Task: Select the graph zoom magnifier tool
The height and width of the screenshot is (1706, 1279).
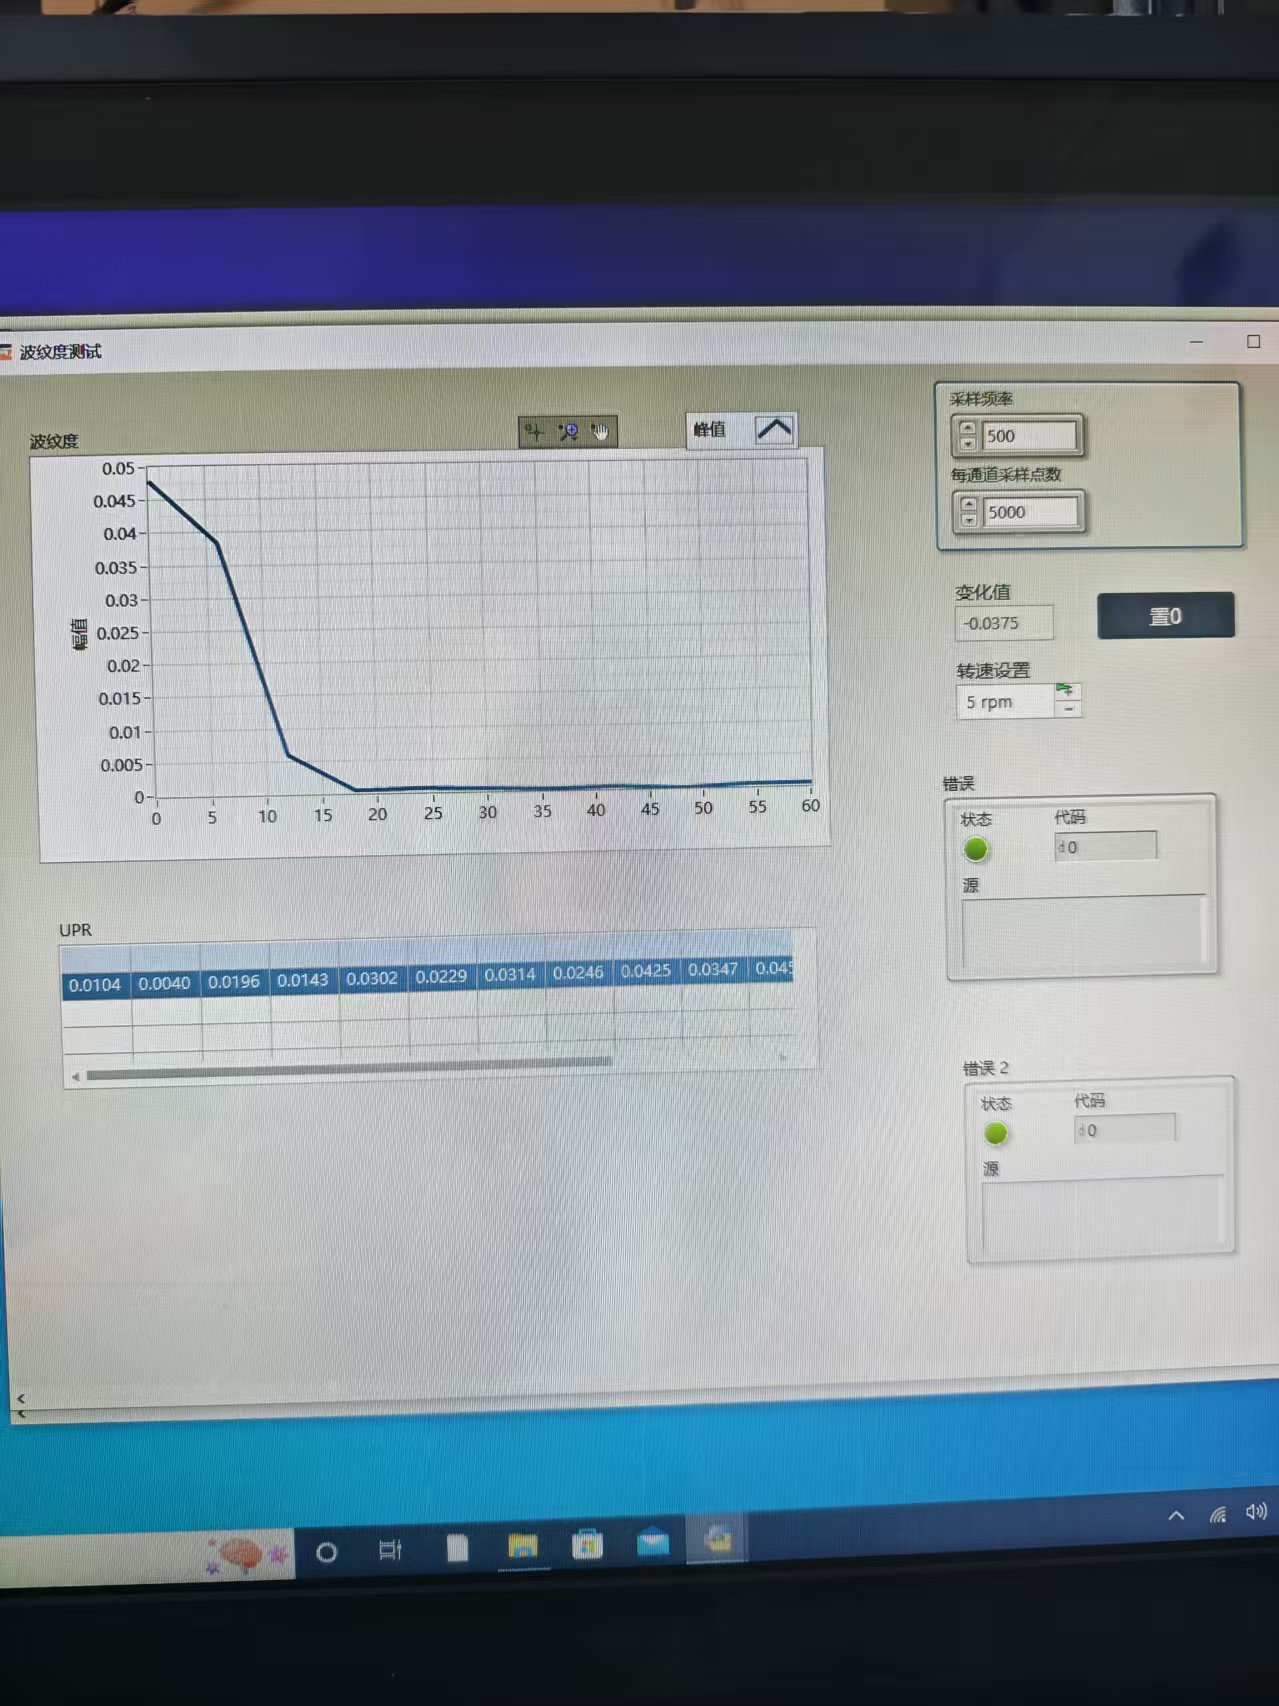Action: tap(568, 431)
